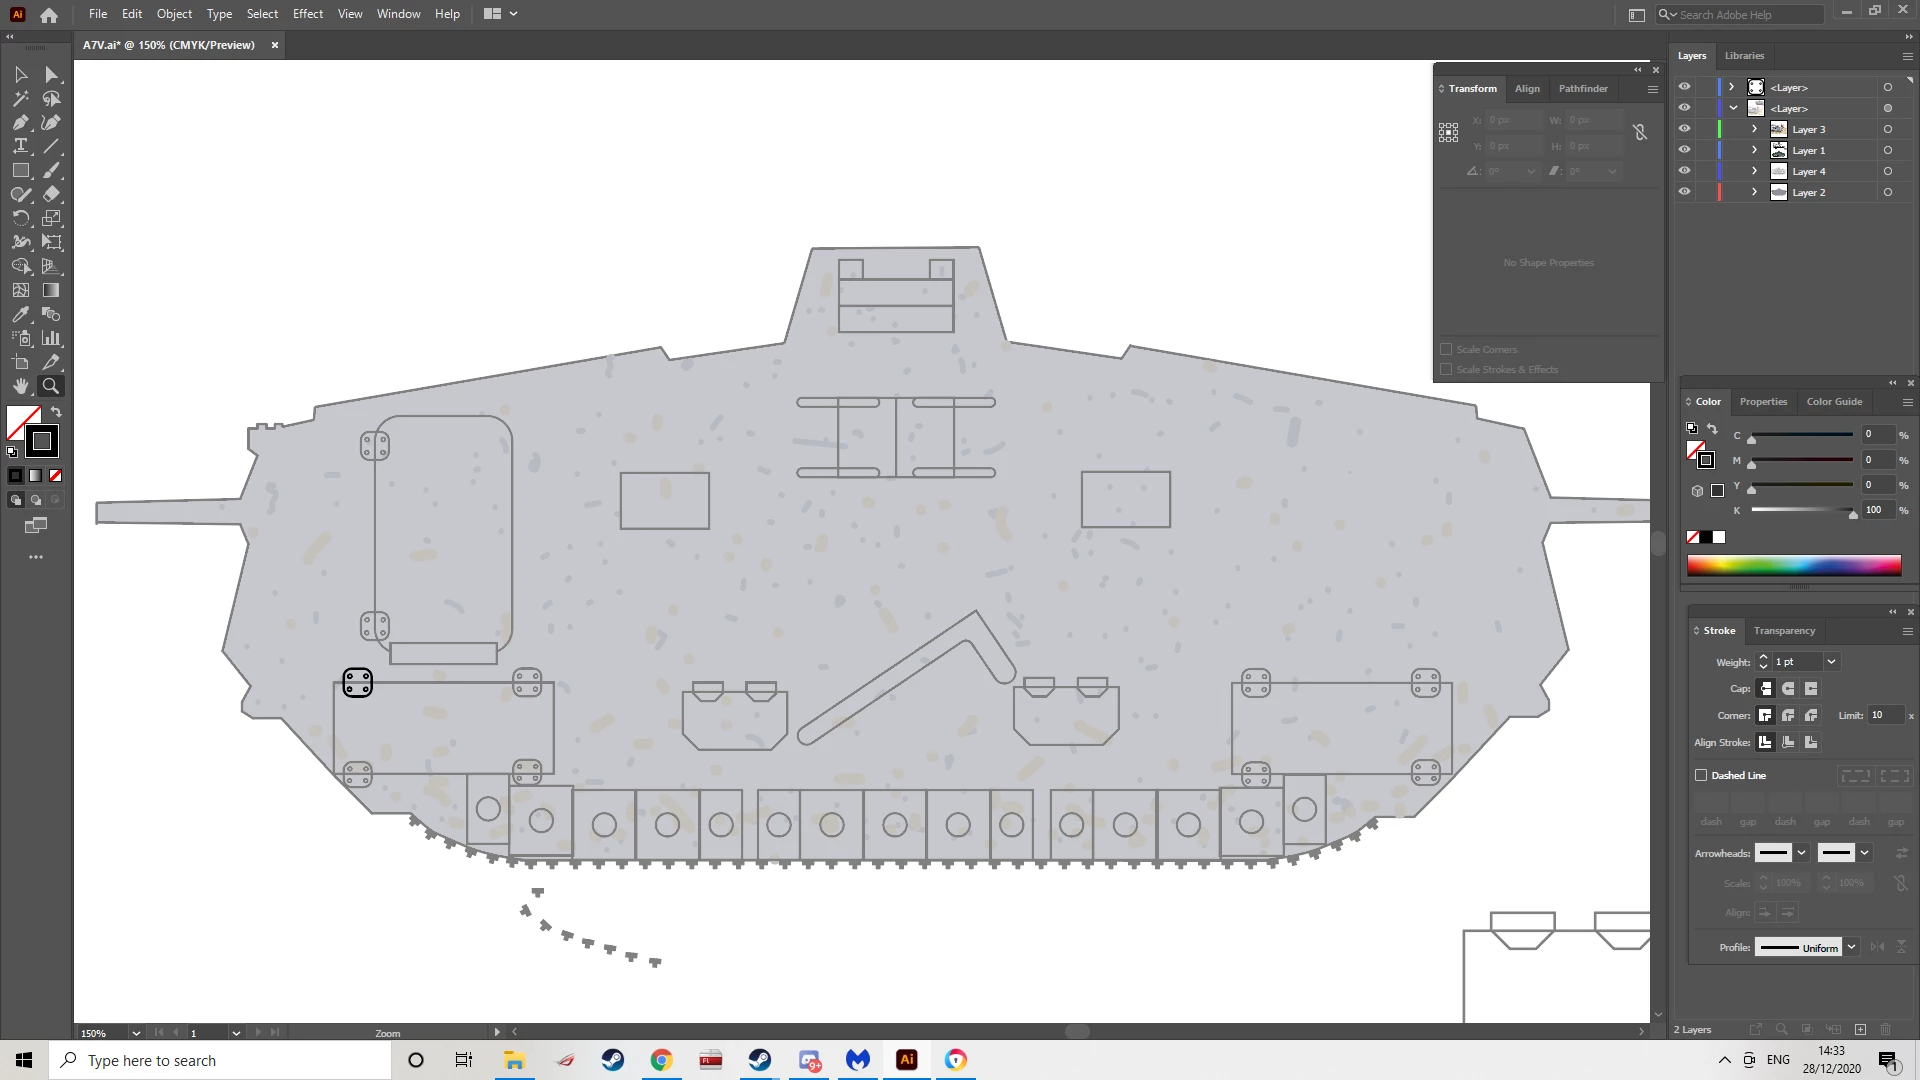Open the stroke Profile dropdown
The height and width of the screenshot is (1080, 1920).
pos(1851,947)
